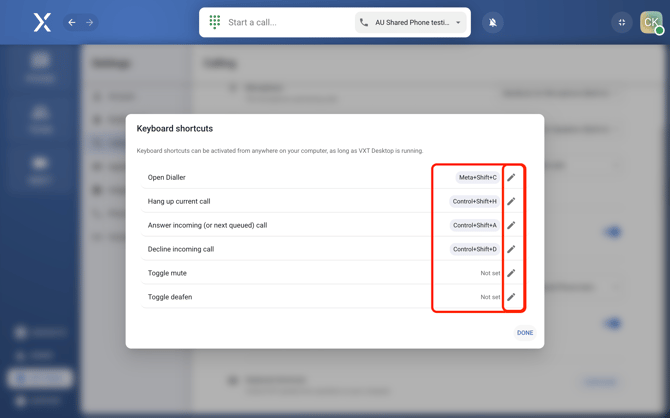Open the green dial pad icon
670x418 pixels.
(x=215, y=22)
